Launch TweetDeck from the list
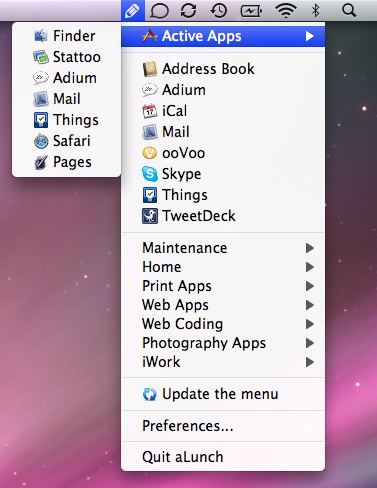This screenshot has height=488, width=377. point(223,216)
